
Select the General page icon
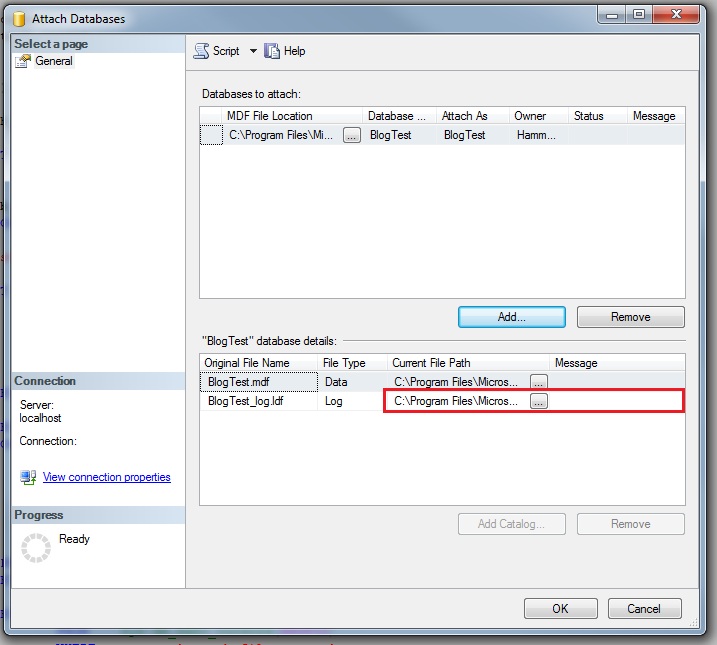click(x=23, y=61)
